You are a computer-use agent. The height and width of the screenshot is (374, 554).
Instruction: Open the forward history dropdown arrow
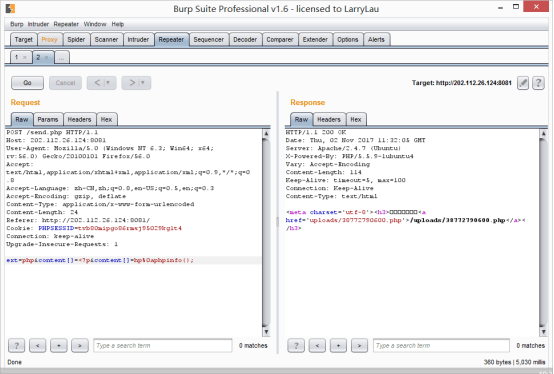(143, 83)
